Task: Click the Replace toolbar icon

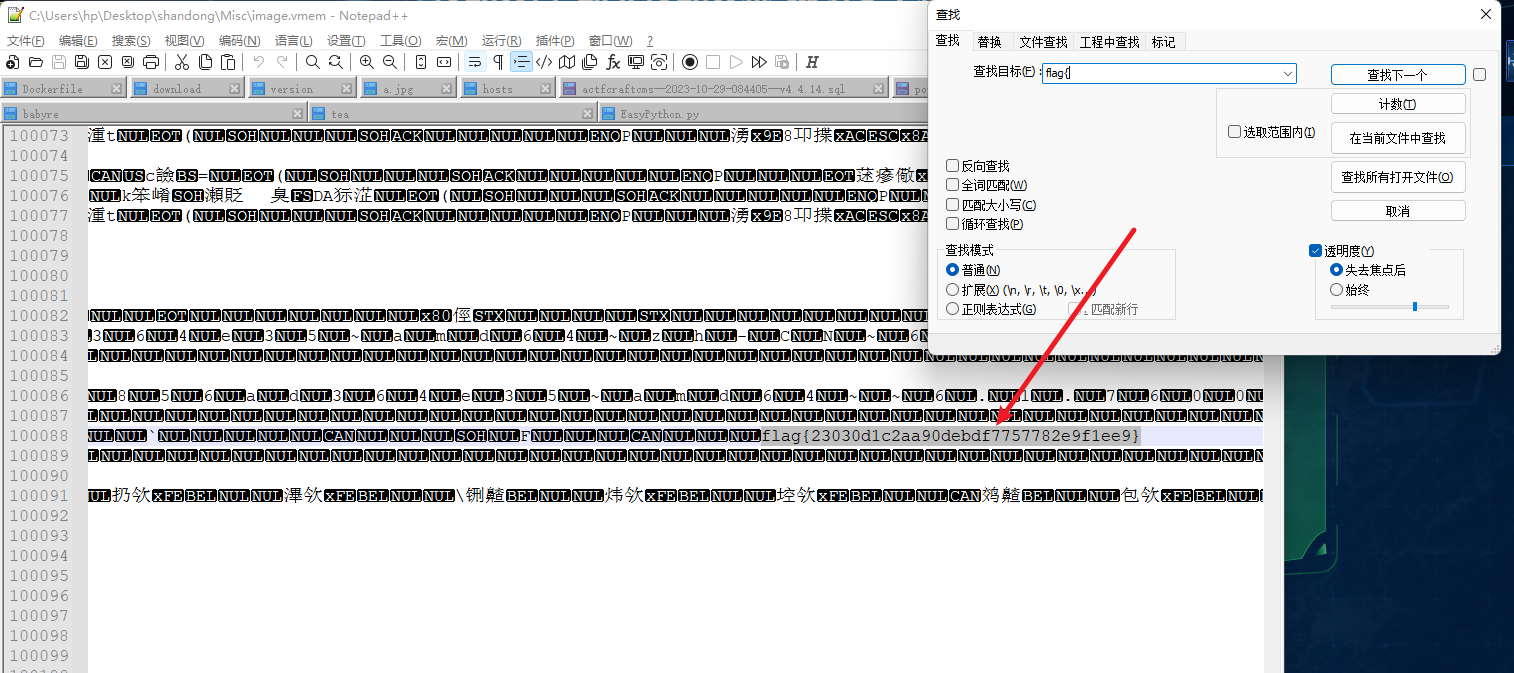Action: pos(335,62)
